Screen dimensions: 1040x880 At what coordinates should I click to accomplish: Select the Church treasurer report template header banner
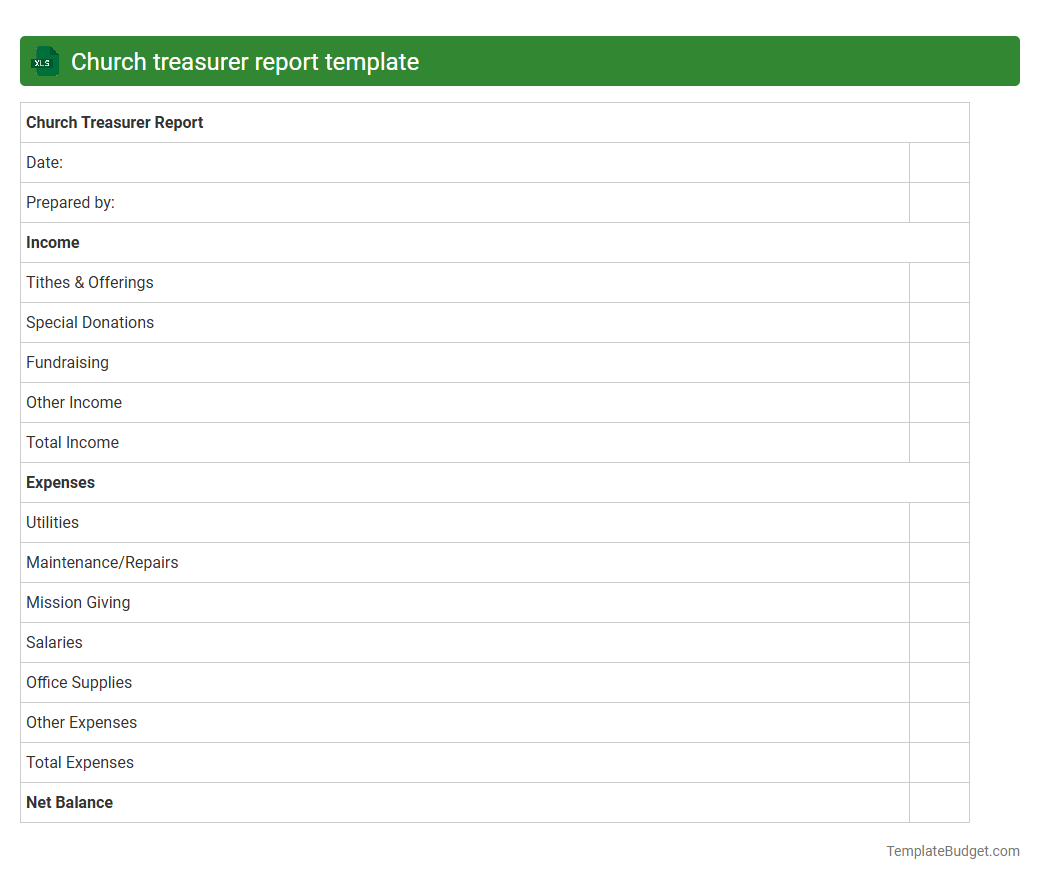(x=520, y=61)
